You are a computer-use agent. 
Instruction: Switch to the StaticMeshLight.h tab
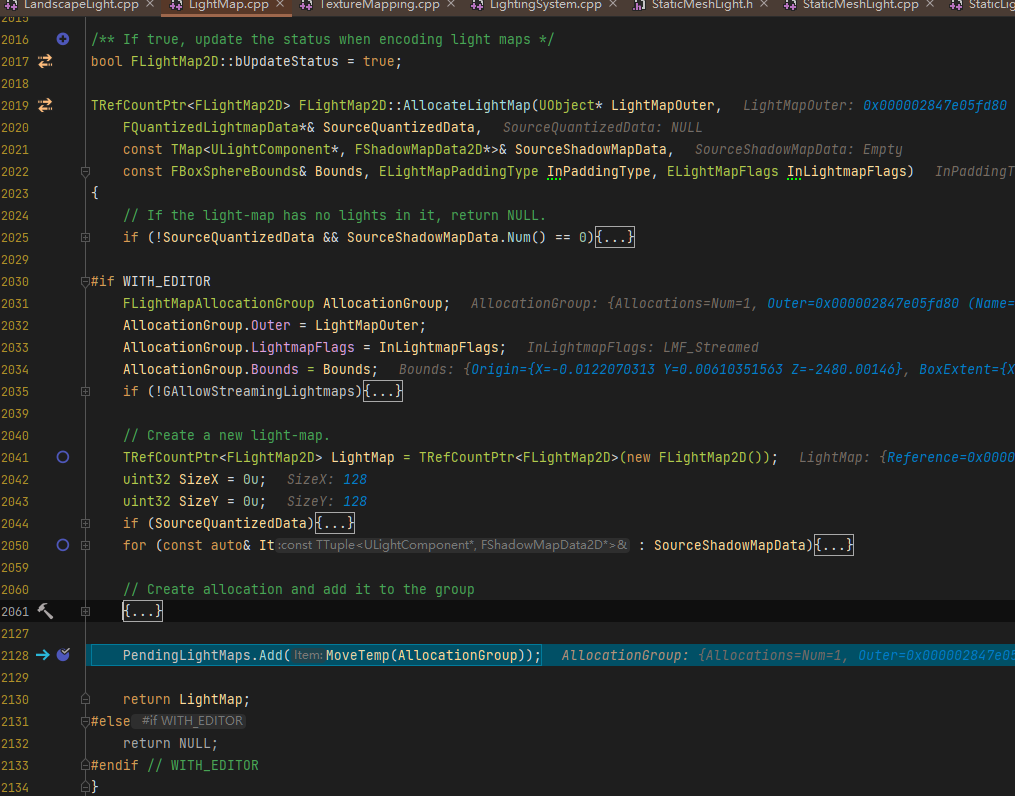pyautogui.click(x=702, y=5)
